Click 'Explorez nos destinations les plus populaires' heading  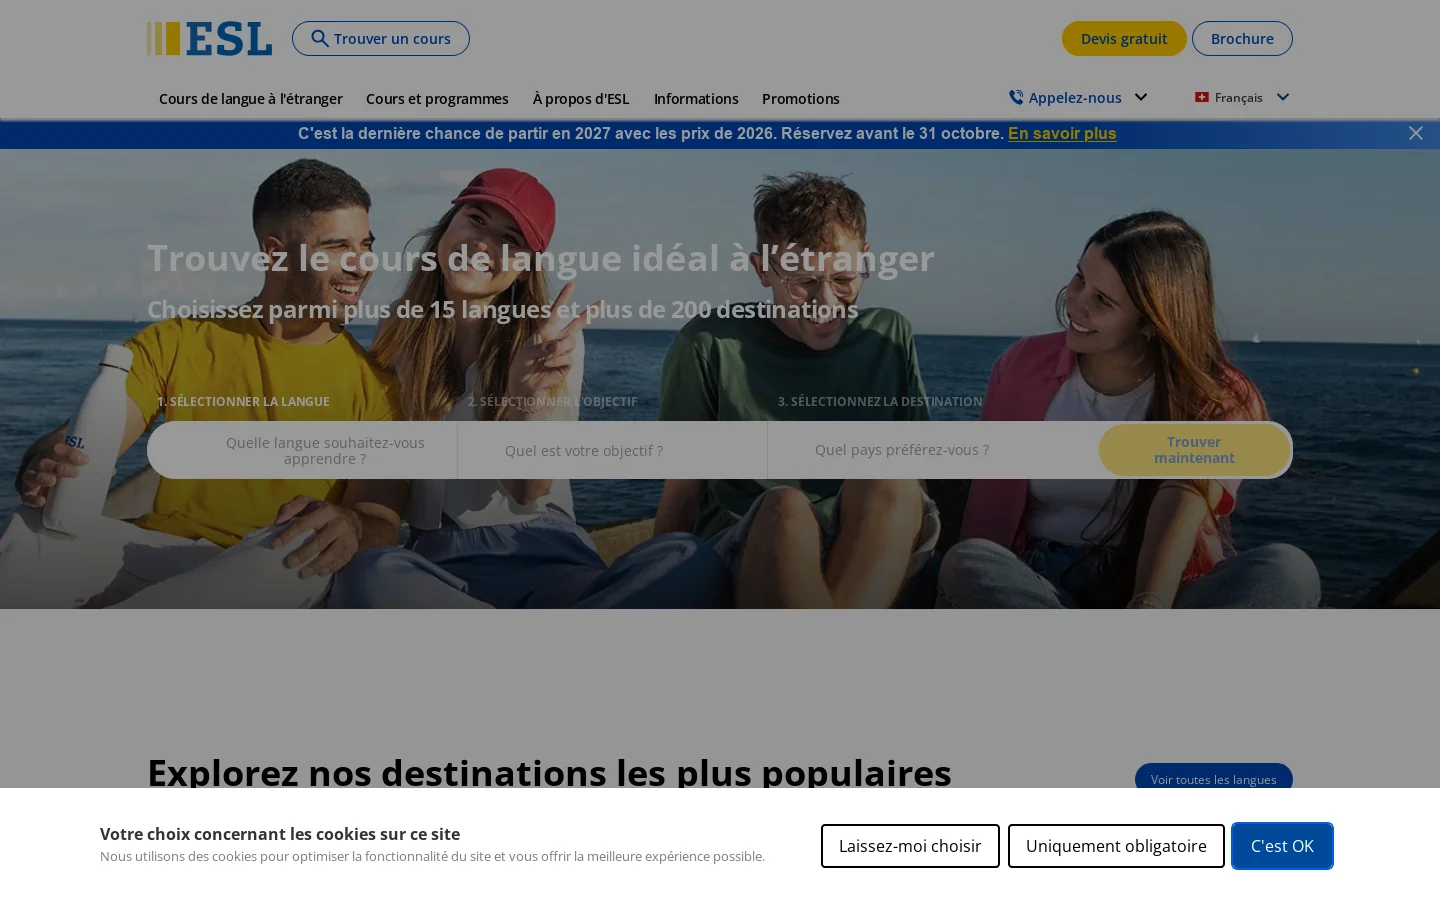point(549,772)
